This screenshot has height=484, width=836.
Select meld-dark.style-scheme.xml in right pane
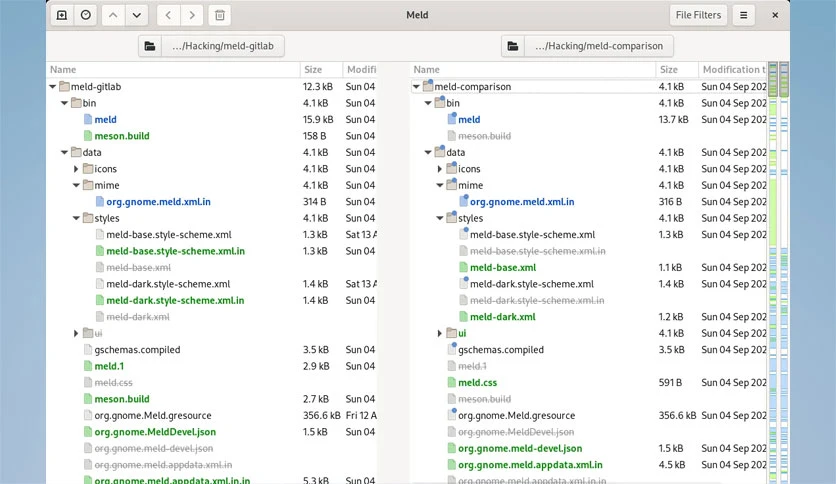(532, 284)
